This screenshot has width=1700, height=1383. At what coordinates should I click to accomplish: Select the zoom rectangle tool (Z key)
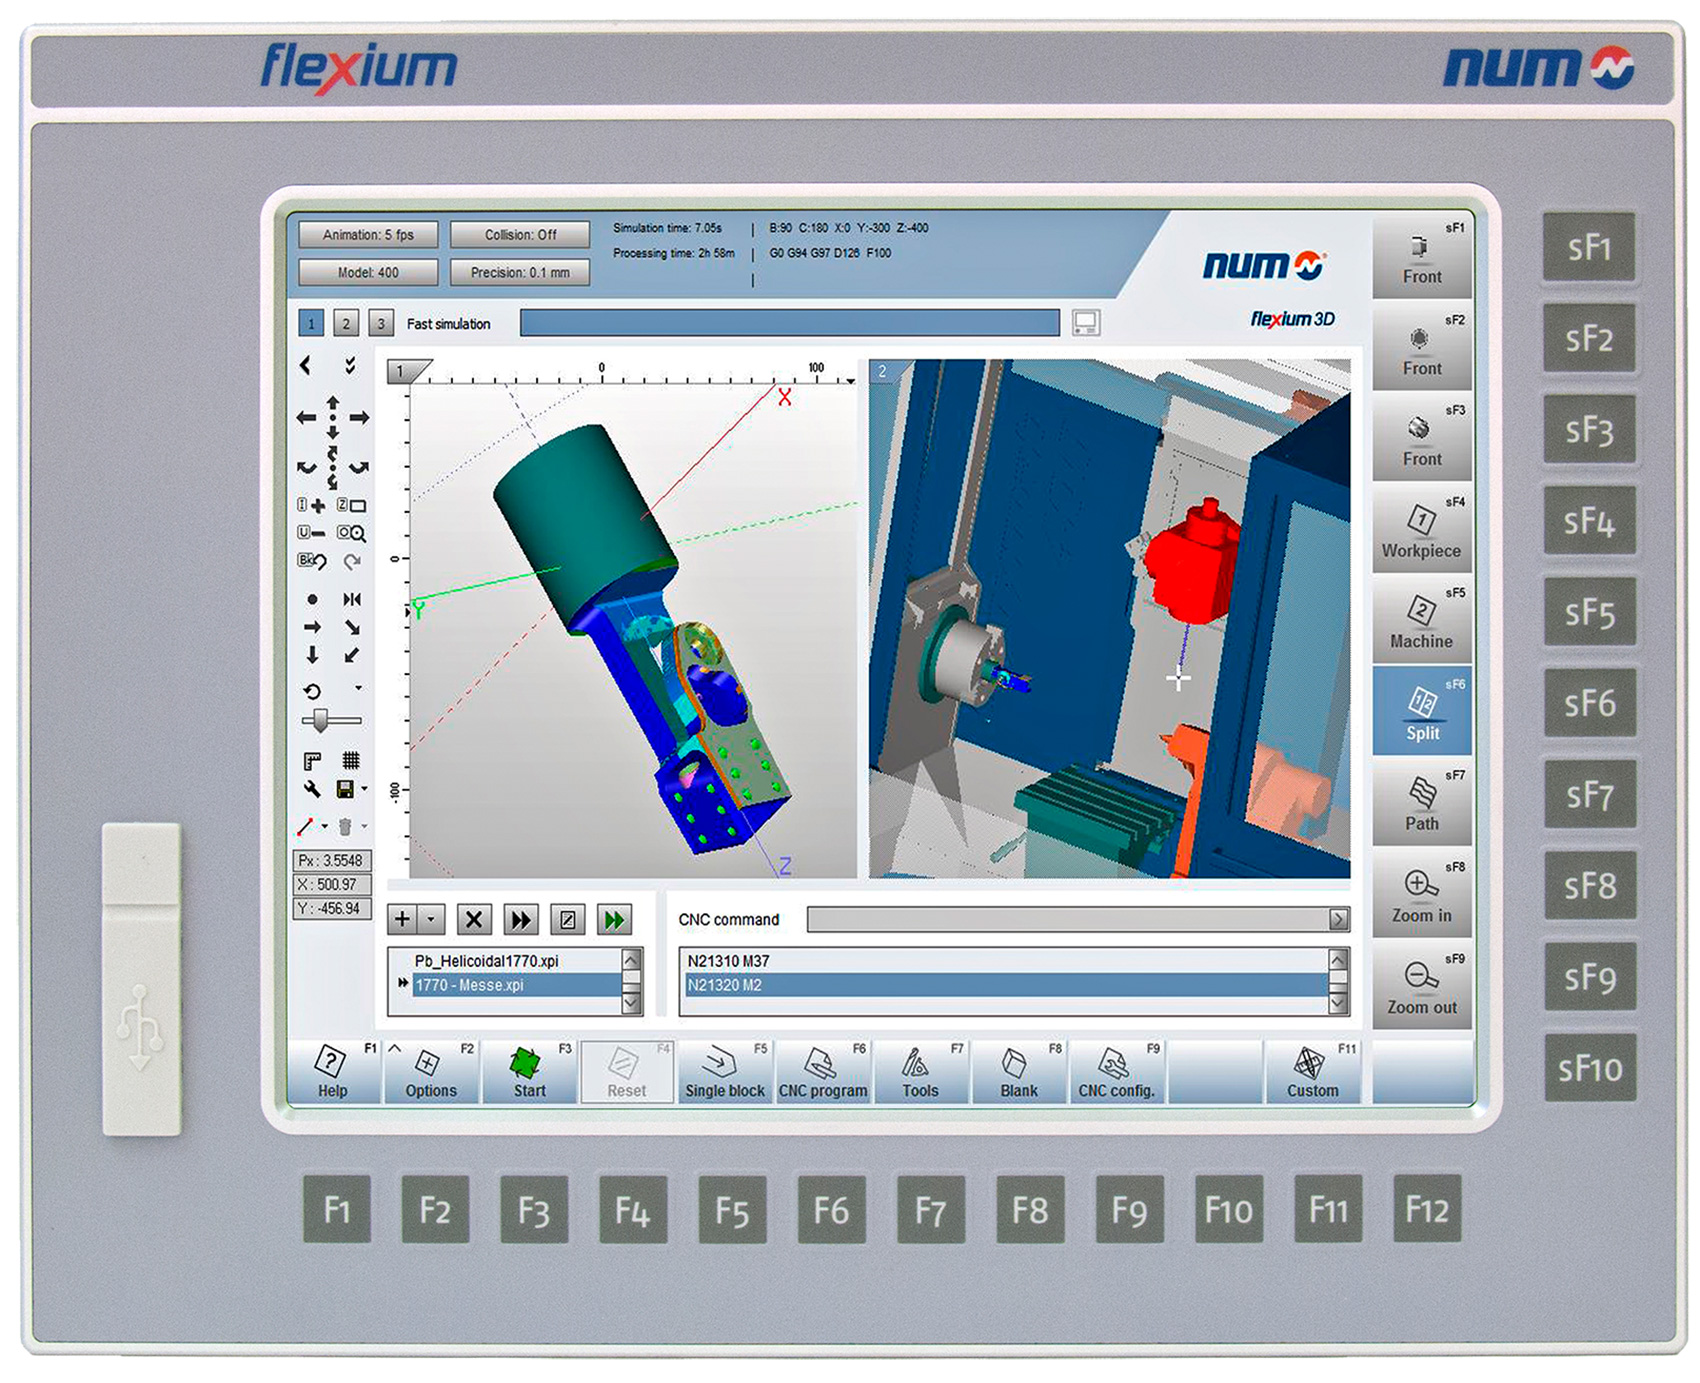coord(352,506)
